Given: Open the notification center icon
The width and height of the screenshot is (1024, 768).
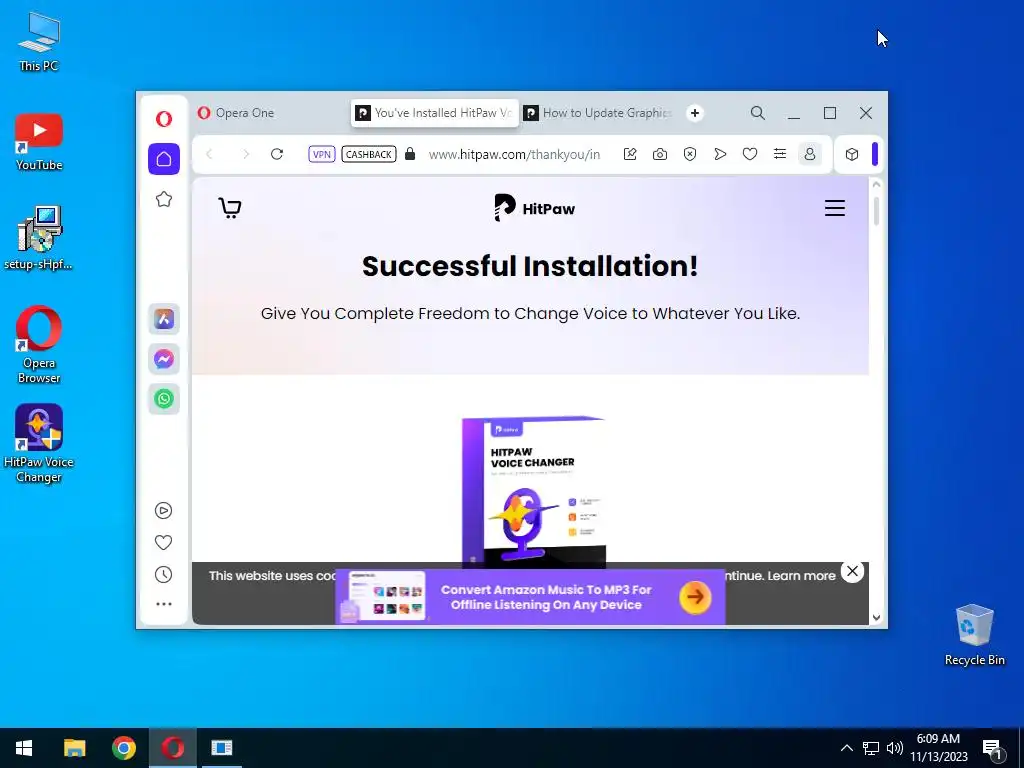Looking at the screenshot, I should click(993, 750).
